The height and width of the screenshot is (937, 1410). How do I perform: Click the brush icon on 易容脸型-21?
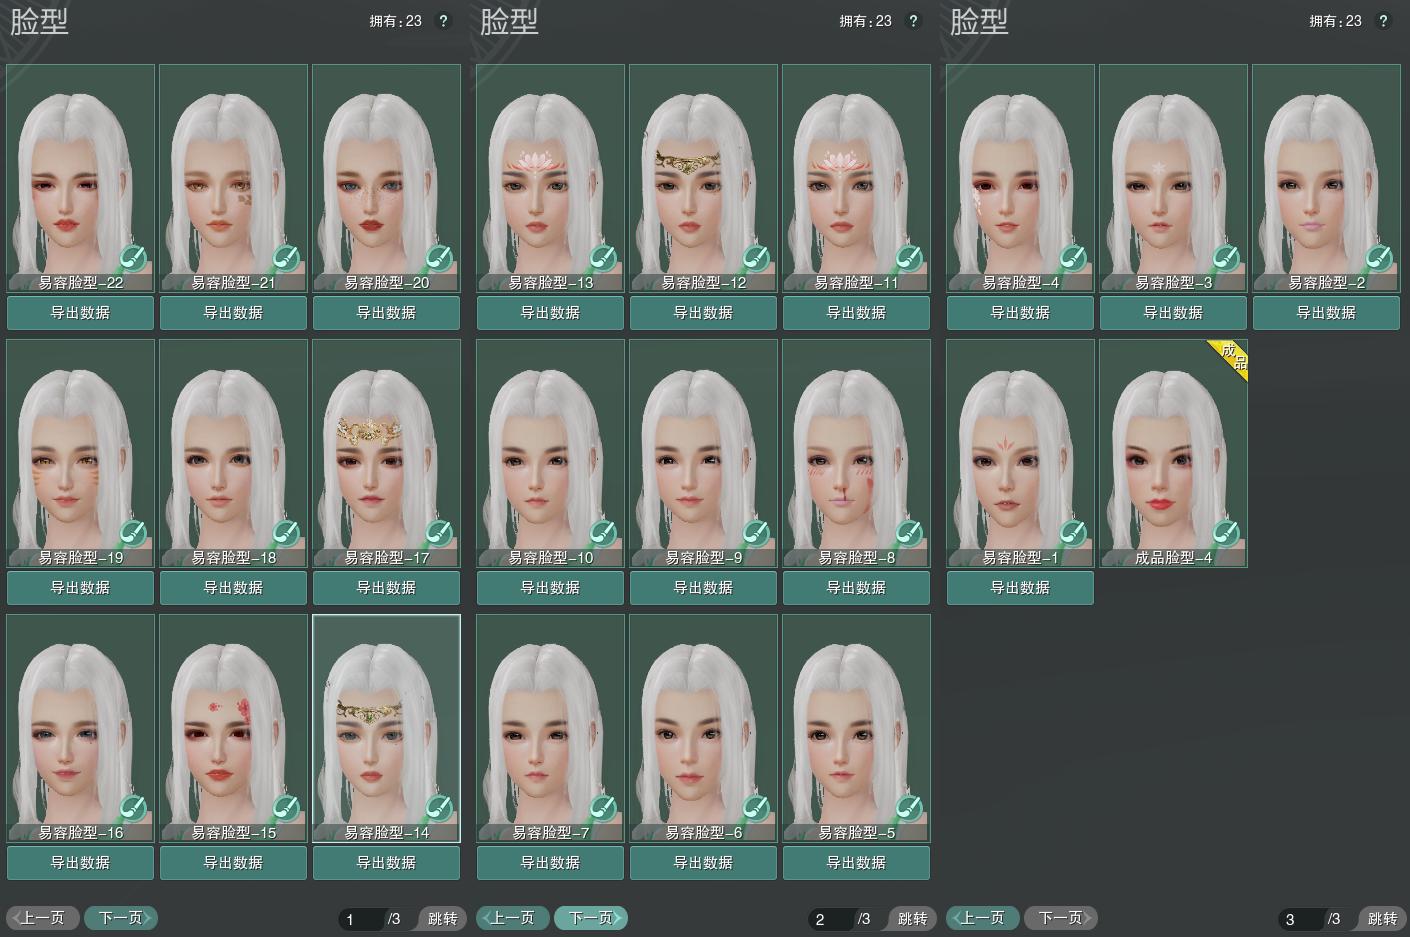tap(286, 259)
